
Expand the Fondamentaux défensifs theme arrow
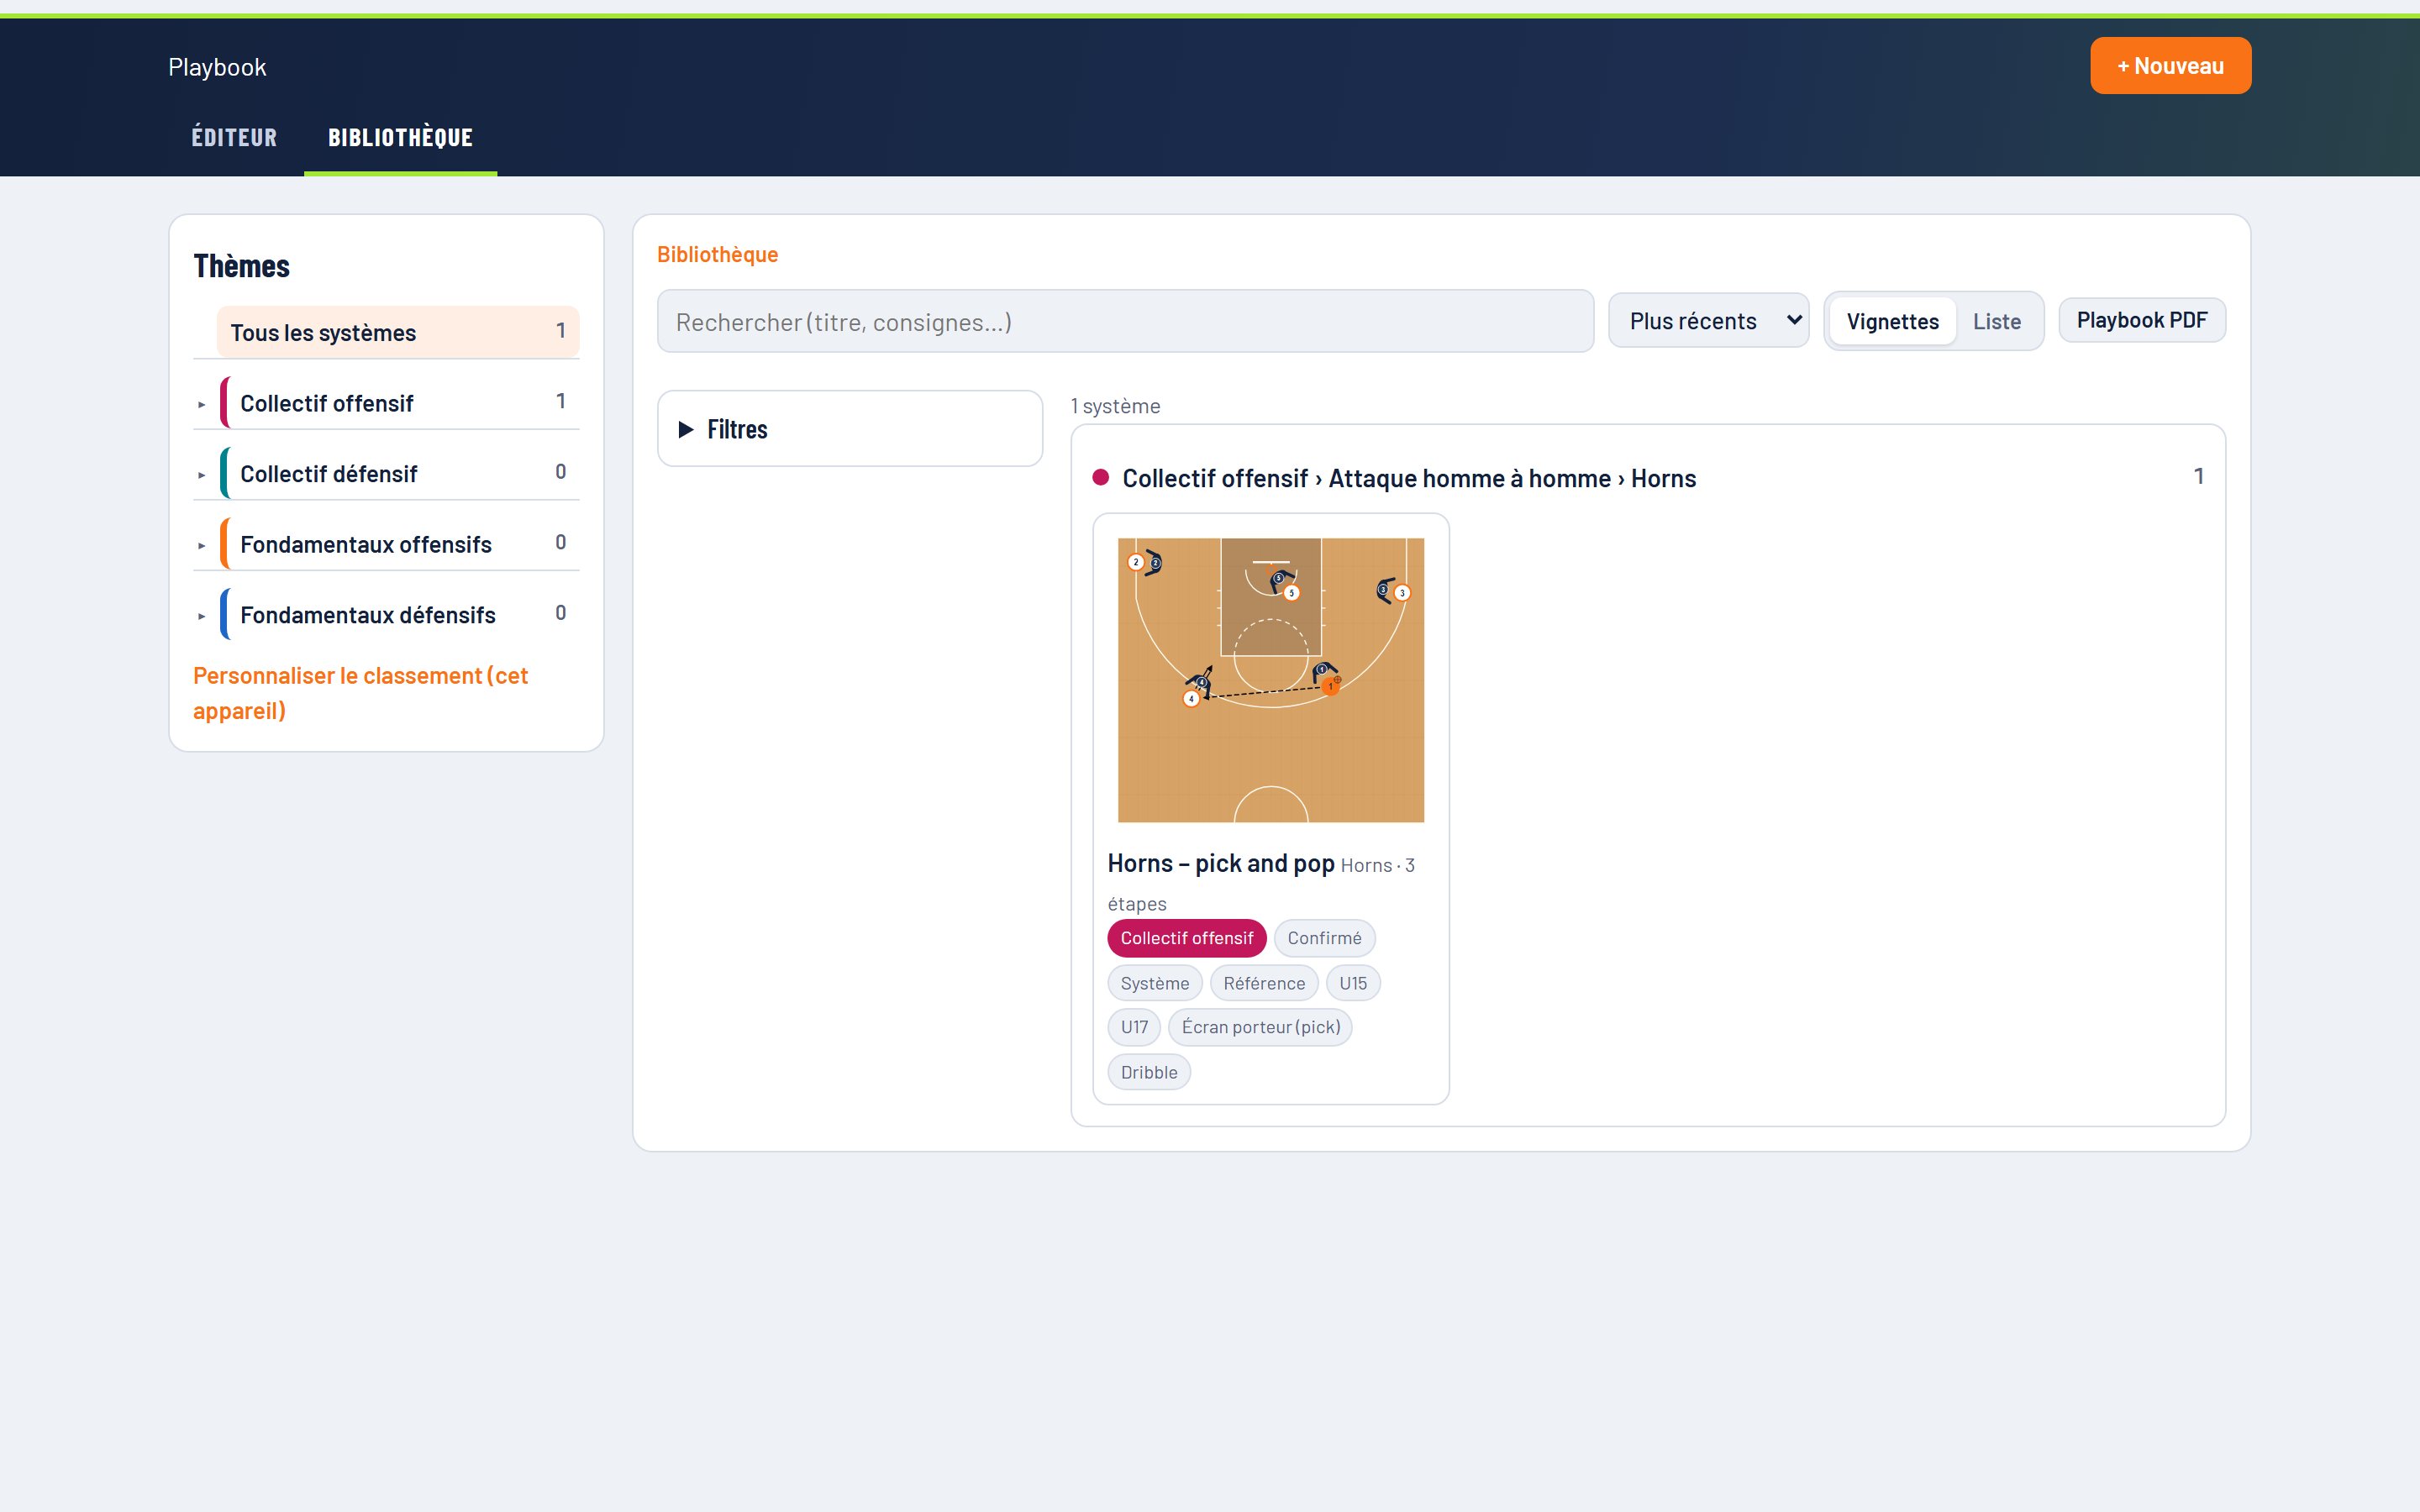tap(202, 616)
